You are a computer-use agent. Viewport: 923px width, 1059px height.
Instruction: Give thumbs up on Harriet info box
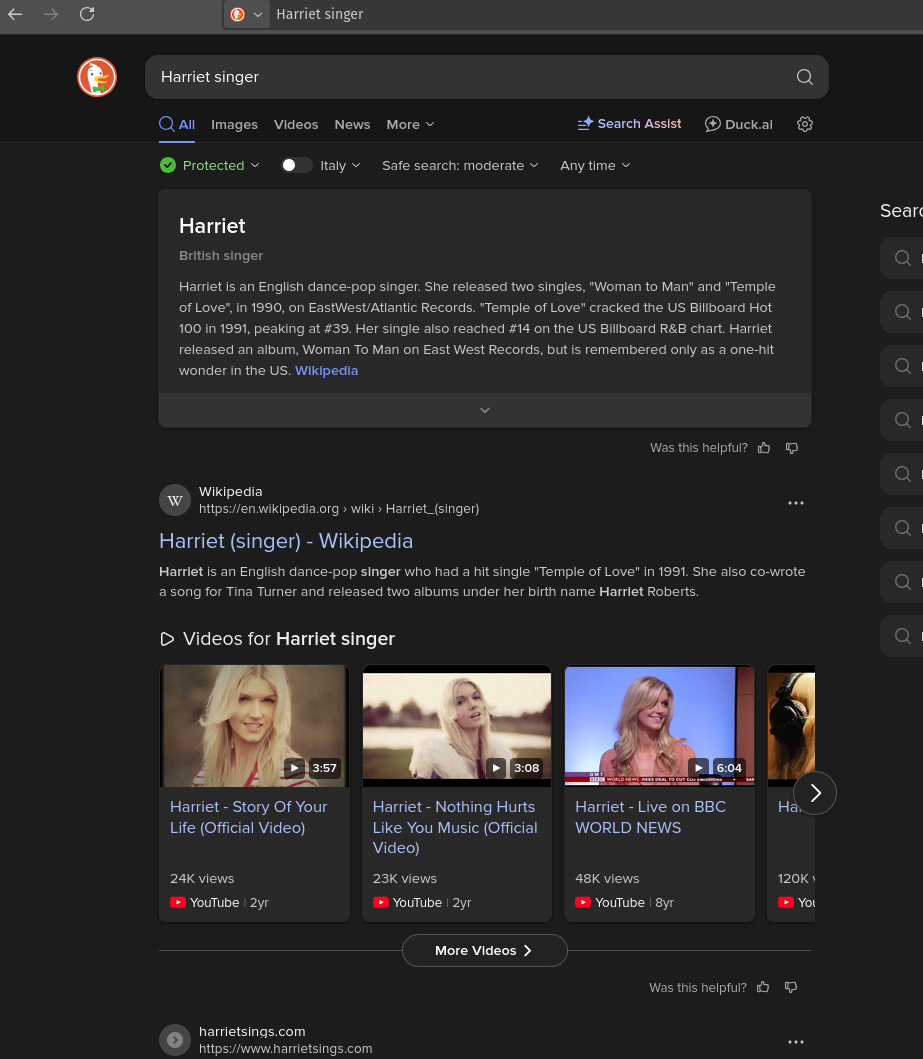click(764, 448)
